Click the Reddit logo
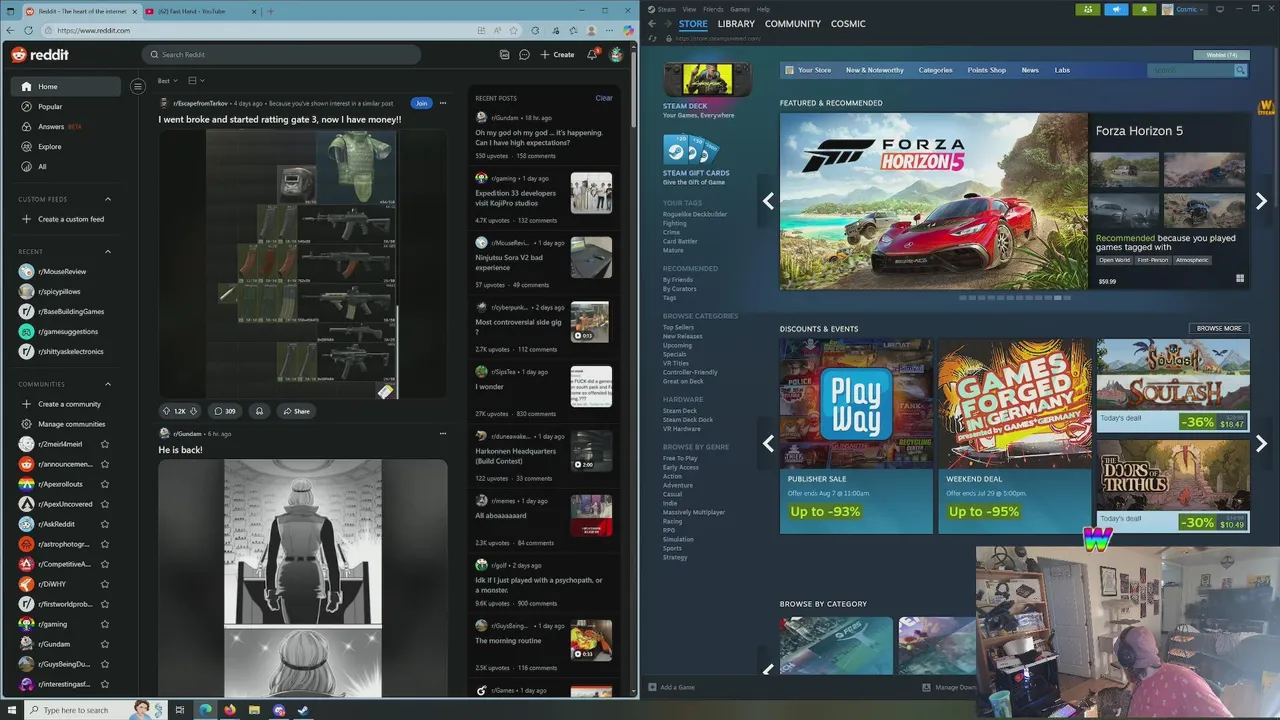 (40, 55)
